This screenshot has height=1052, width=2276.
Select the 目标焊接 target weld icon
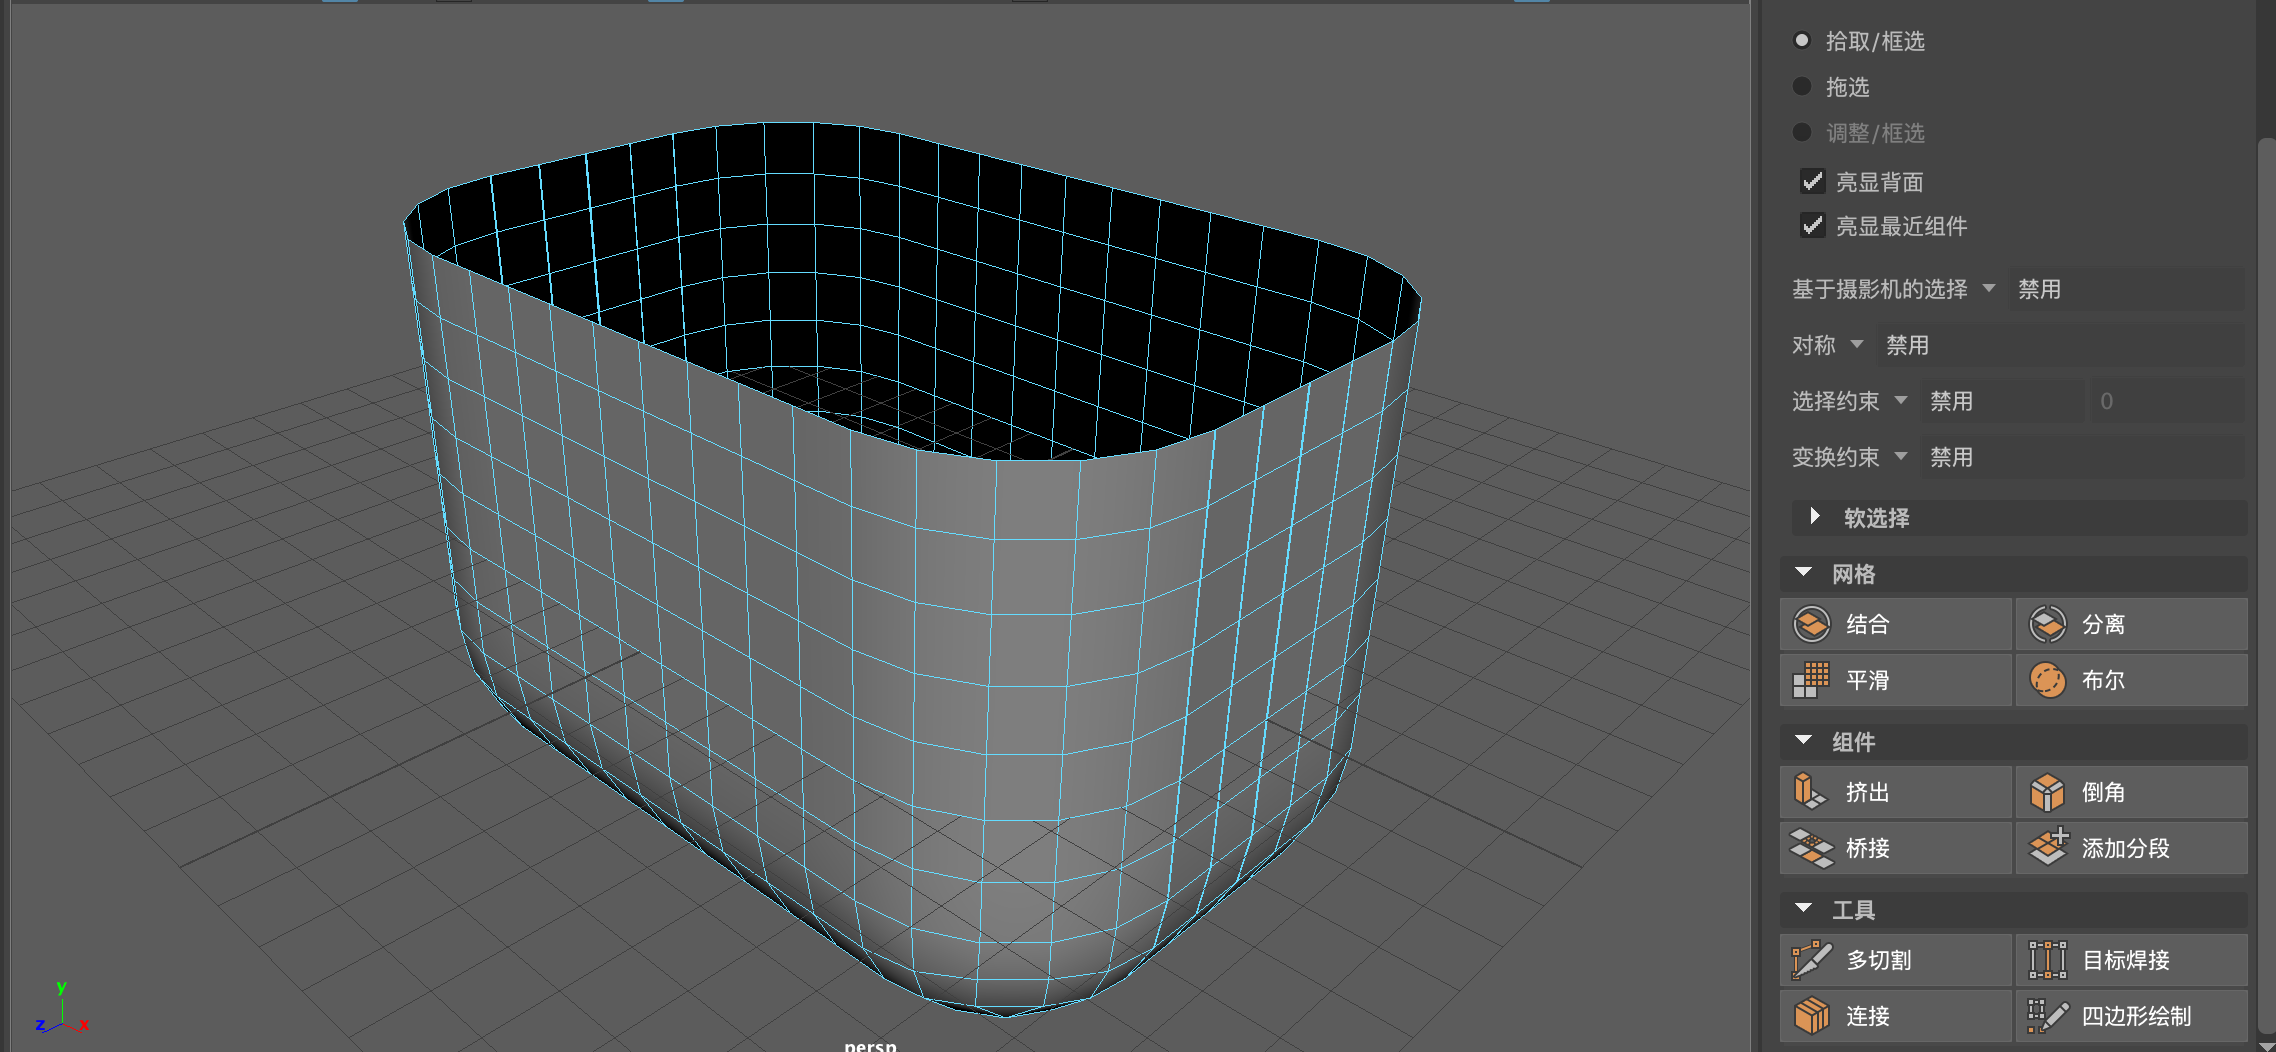(2047, 960)
